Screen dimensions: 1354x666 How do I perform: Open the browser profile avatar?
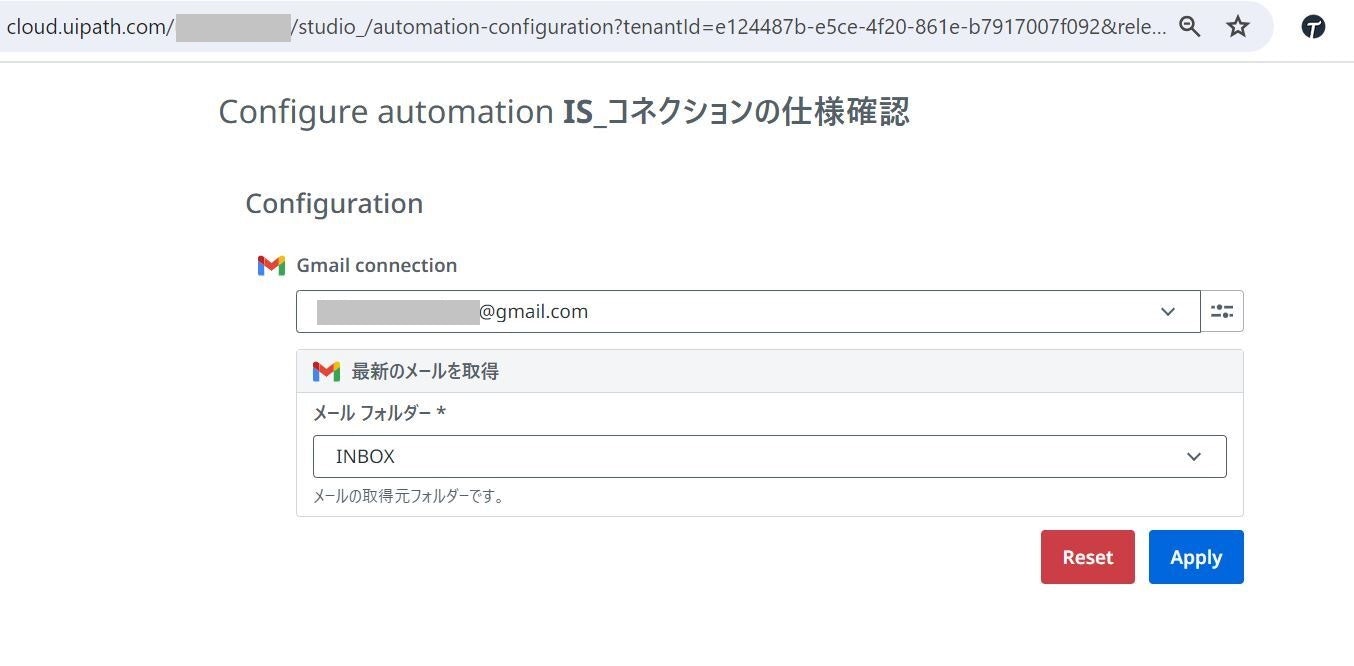(x=1313, y=27)
